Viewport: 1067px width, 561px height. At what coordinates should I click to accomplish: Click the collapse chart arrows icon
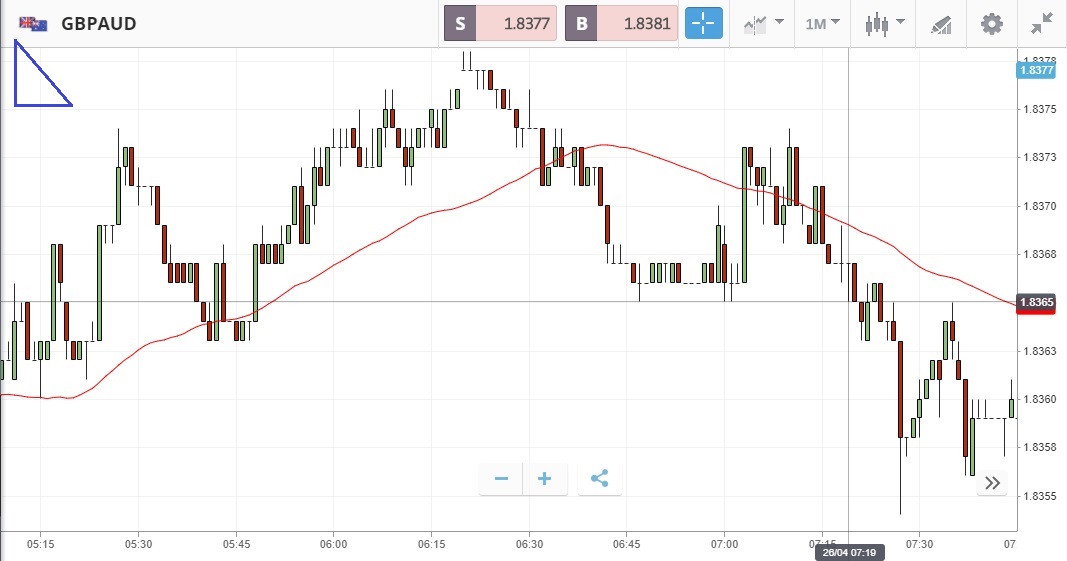coord(1041,23)
